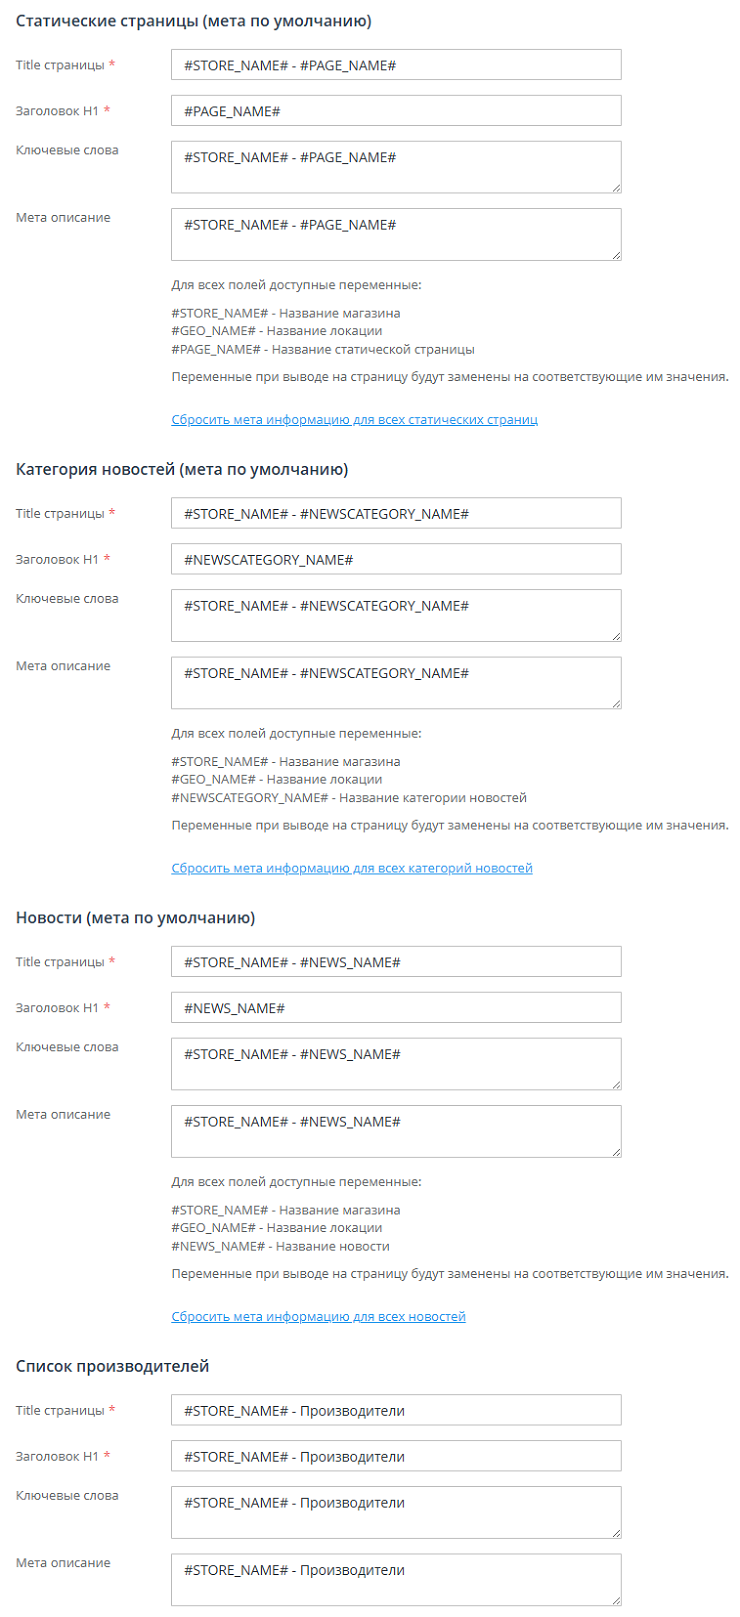The height and width of the screenshot is (1617, 740).
Task: Click 'Сбросить мета информацию для всех новостей' link
Action: (x=318, y=1317)
